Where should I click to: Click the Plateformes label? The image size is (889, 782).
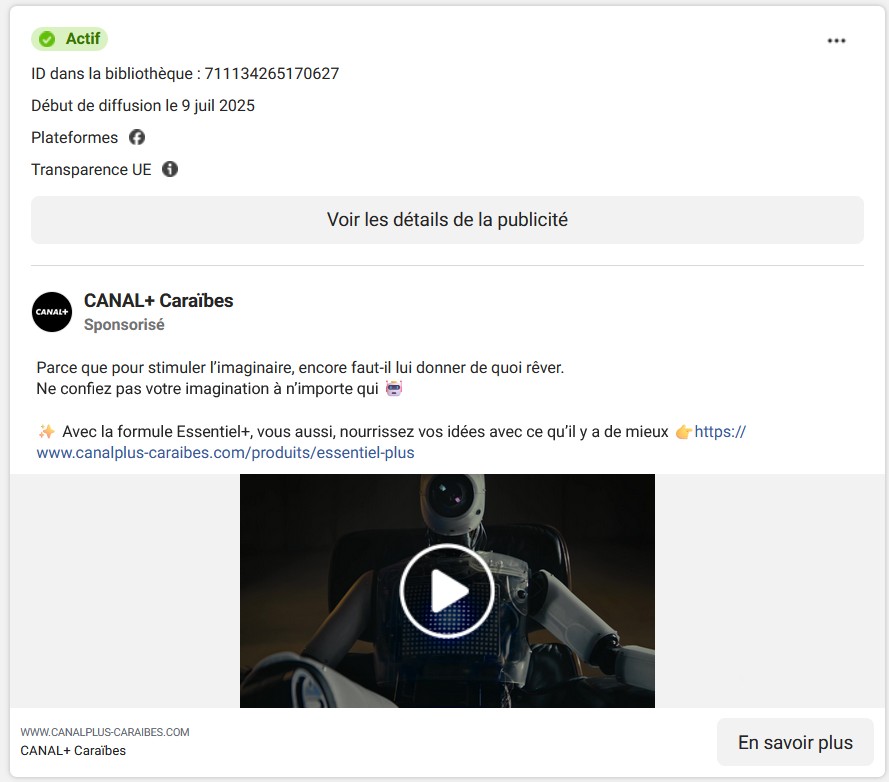tap(74, 137)
